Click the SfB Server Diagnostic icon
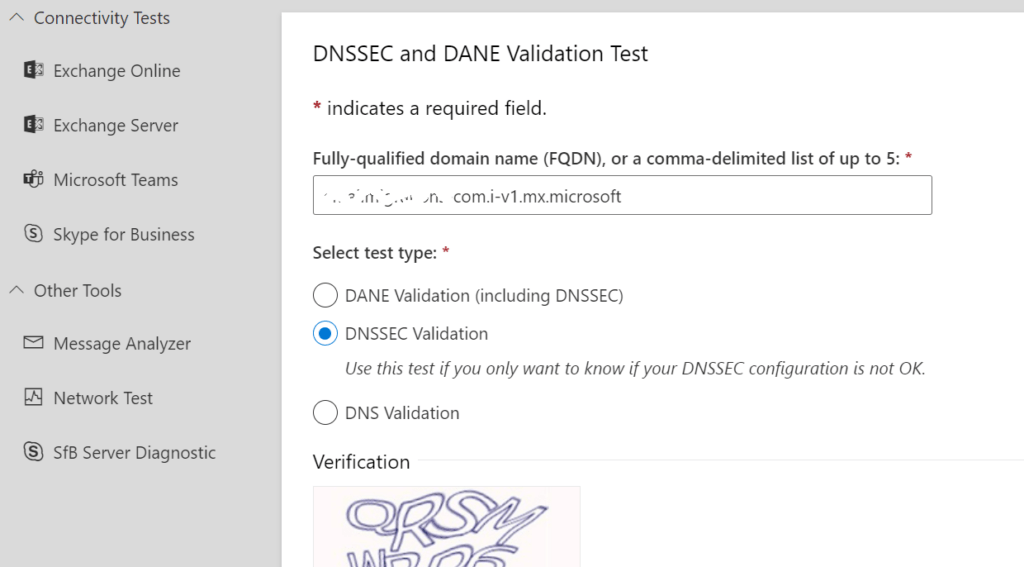1024x567 pixels. (33, 451)
